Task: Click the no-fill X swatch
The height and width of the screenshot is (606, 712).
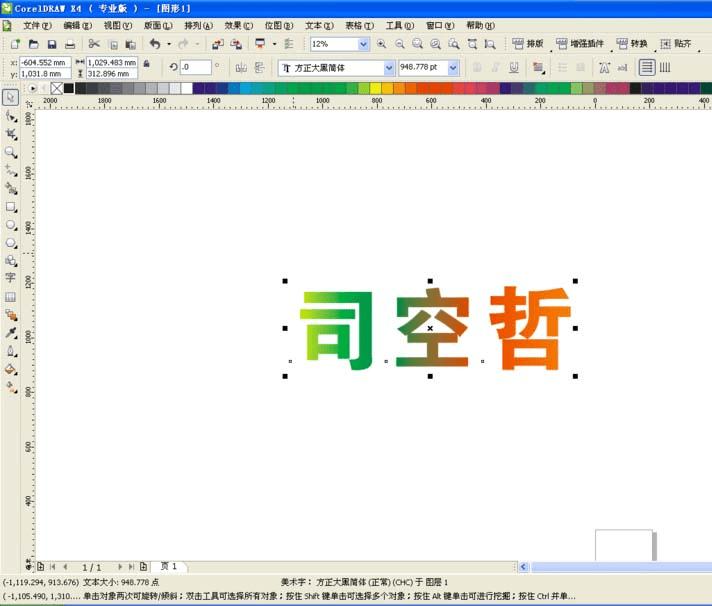Action: pyautogui.click(x=57, y=88)
